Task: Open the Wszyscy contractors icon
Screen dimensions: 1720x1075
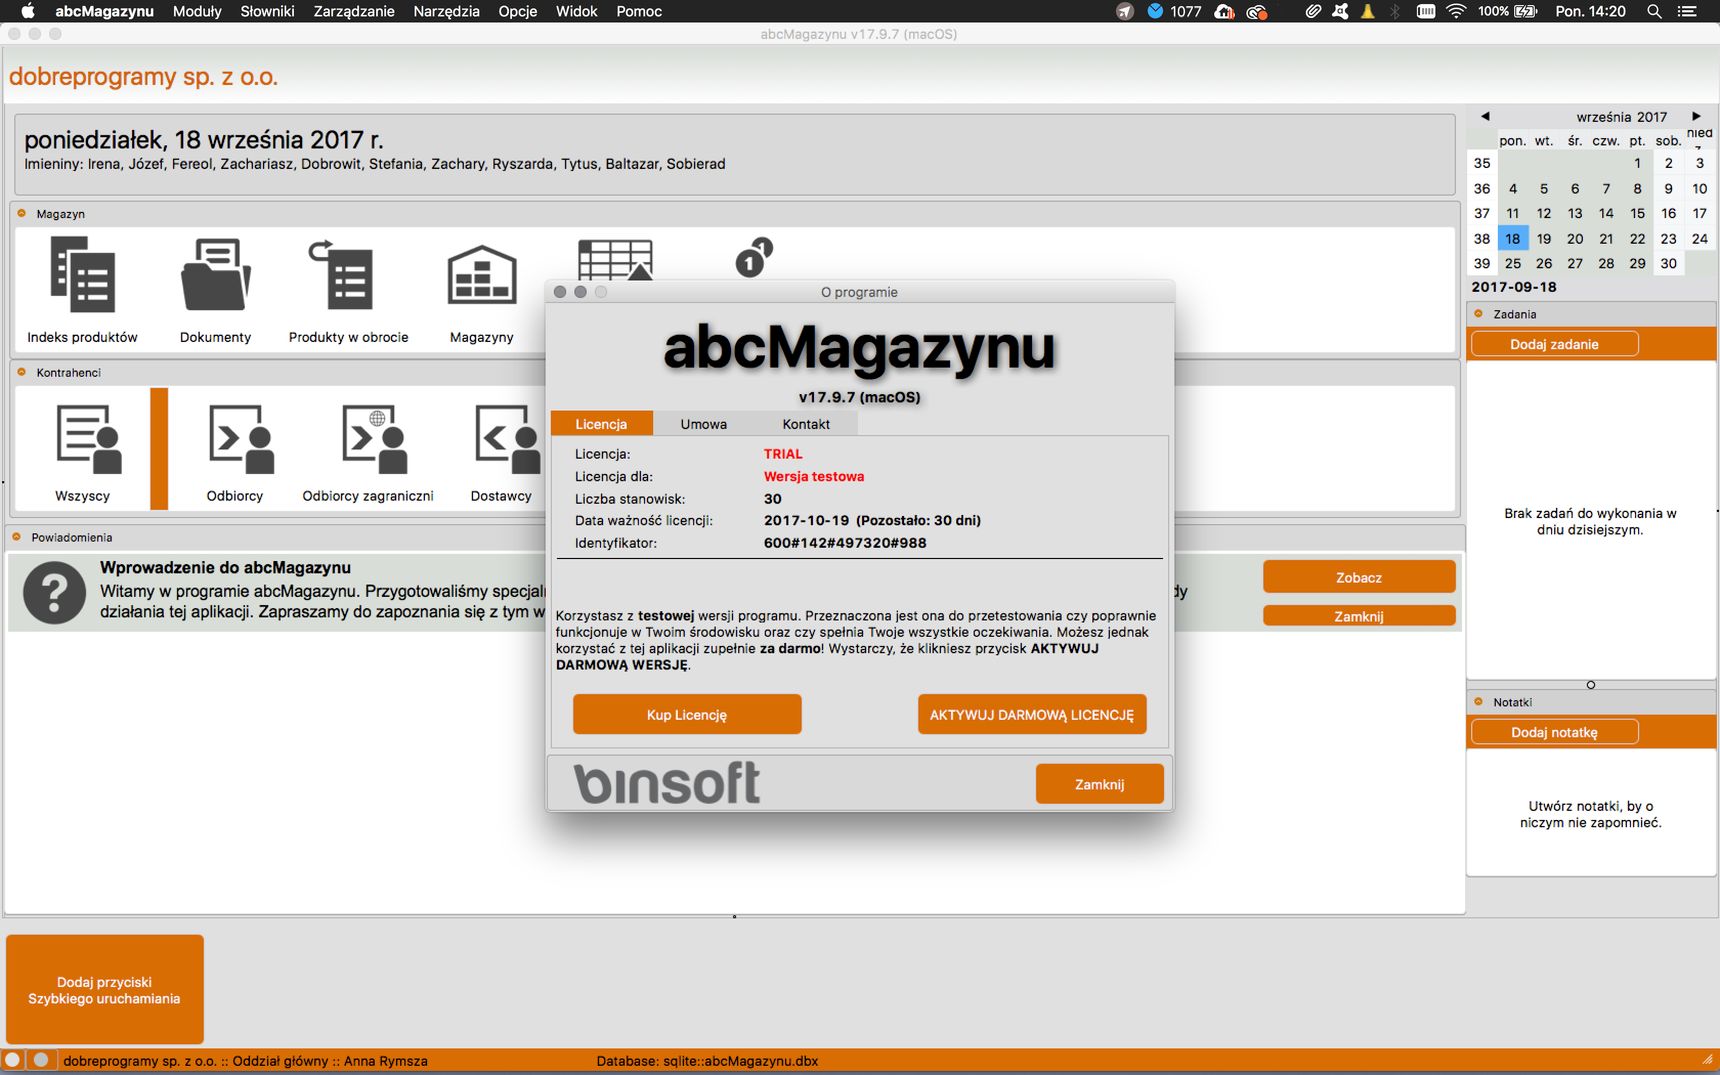Action: [x=88, y=439]
